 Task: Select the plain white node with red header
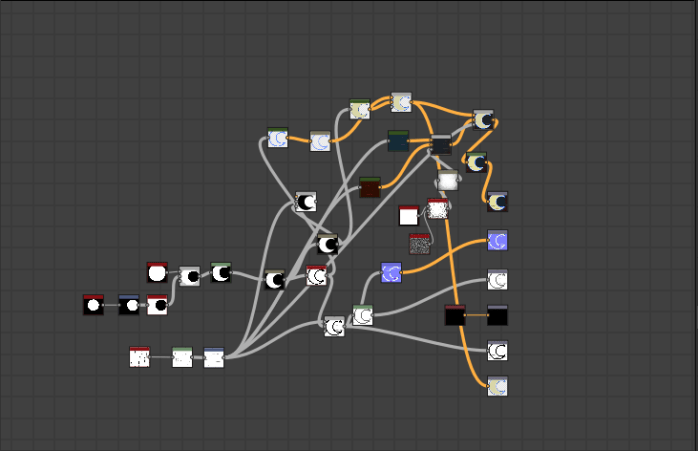pos(408,215)
